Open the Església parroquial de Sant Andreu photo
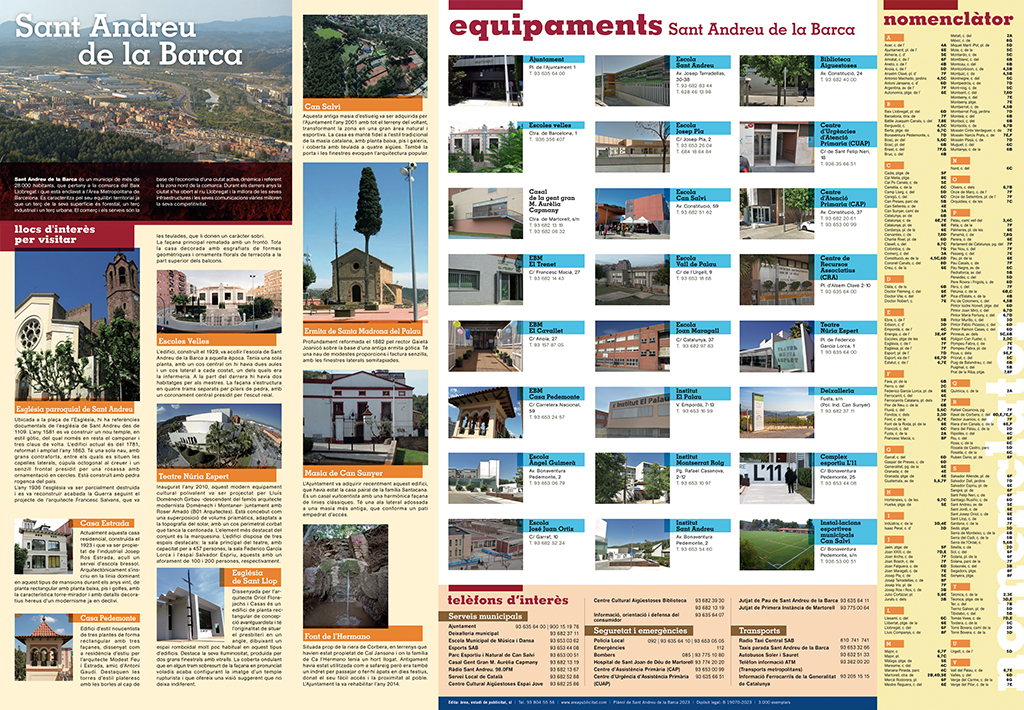The image size is (1024, 710). (x=77, y=325)
